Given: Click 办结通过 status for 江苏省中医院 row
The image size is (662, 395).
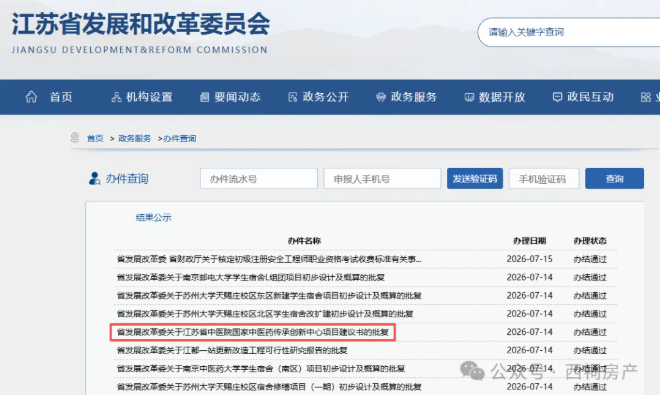Looking at the screenshot, I should [590, 332].
